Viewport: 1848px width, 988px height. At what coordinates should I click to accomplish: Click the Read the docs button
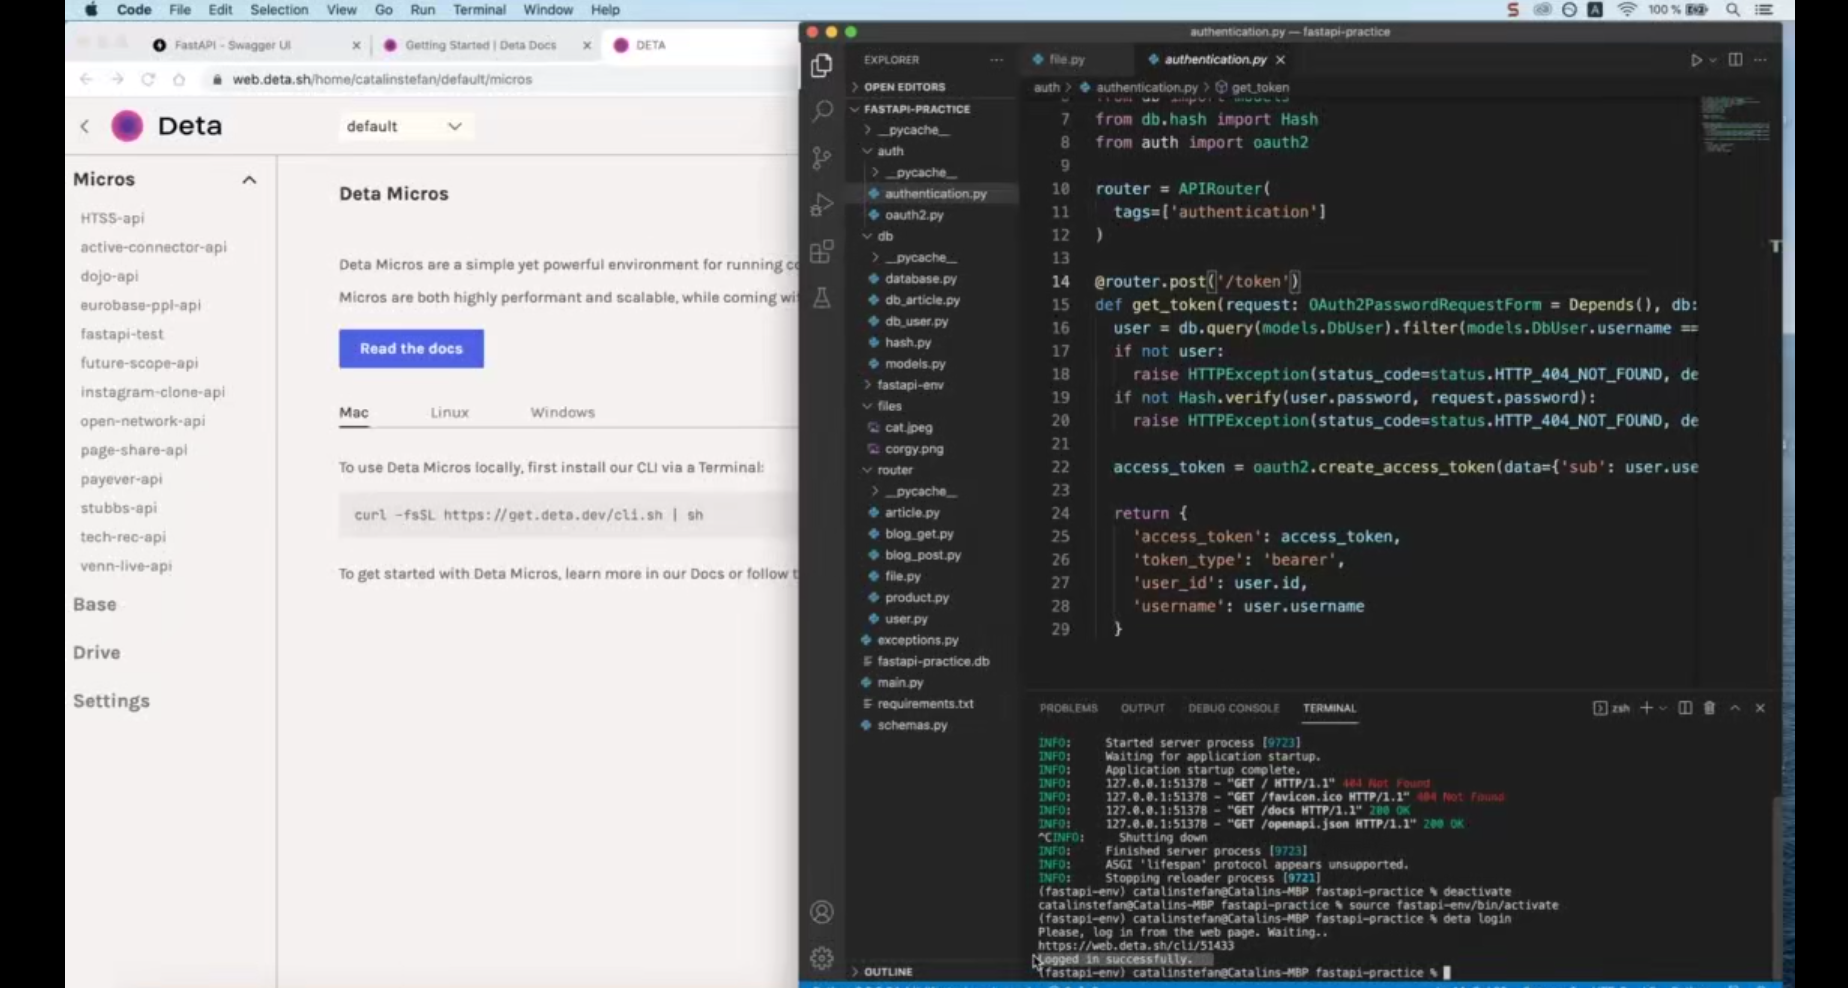[411, 348]
